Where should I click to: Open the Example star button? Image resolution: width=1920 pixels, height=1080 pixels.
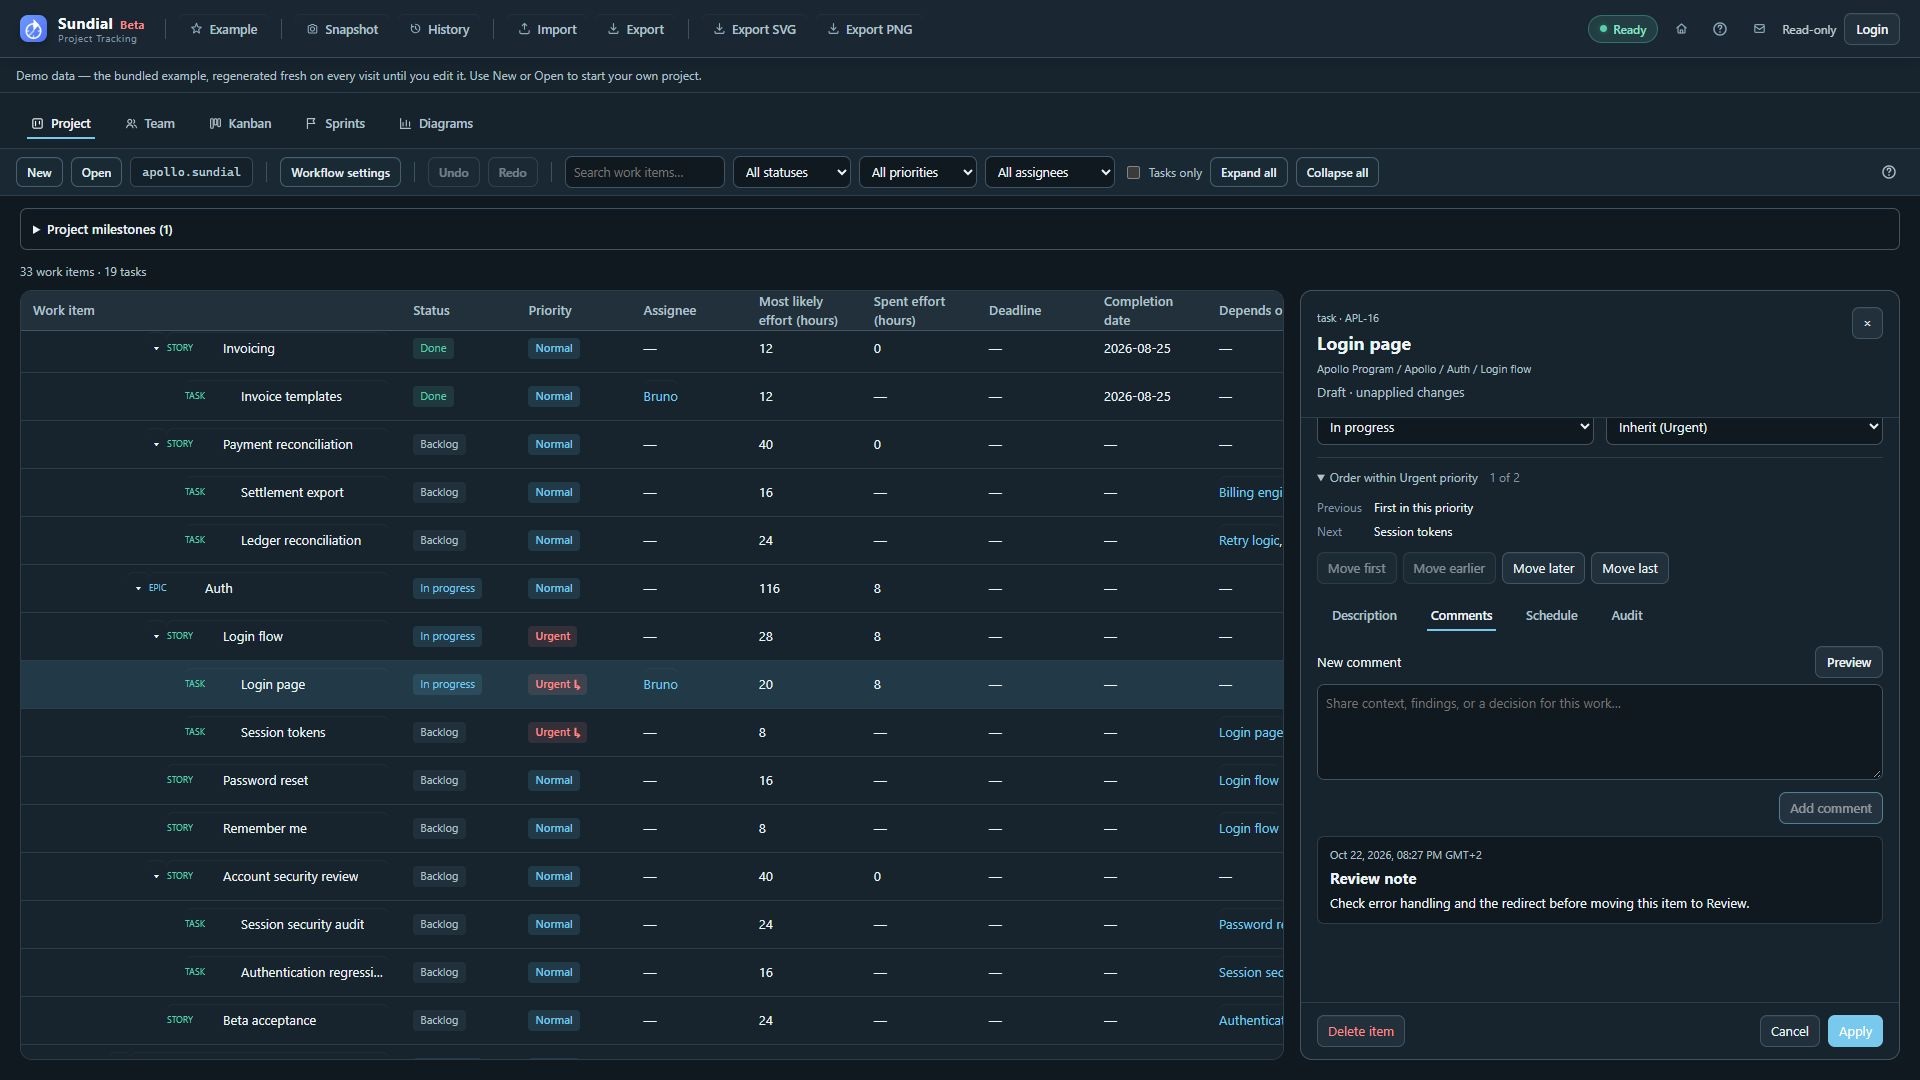coord(224,29)
